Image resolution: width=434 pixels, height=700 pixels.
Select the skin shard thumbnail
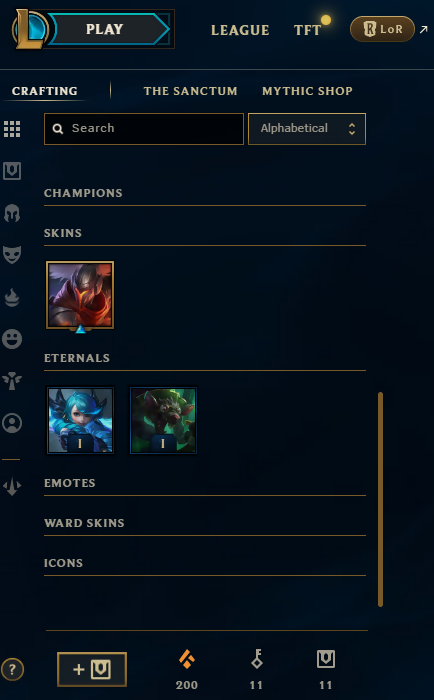click(x=80, y=296)
